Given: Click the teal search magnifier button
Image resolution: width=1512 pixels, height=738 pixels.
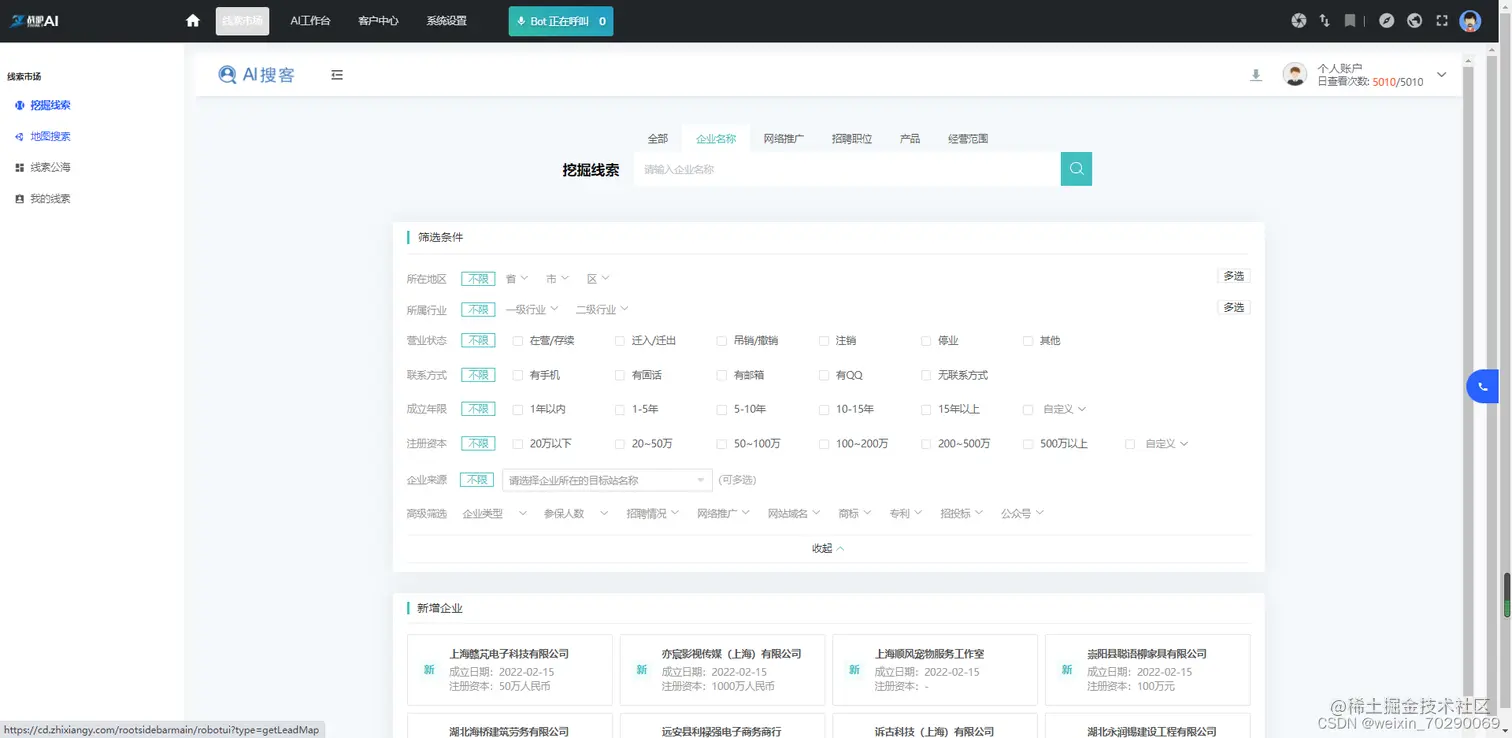Looking at the screenshot, I should pyautogui.click(x=1076, y=169).
